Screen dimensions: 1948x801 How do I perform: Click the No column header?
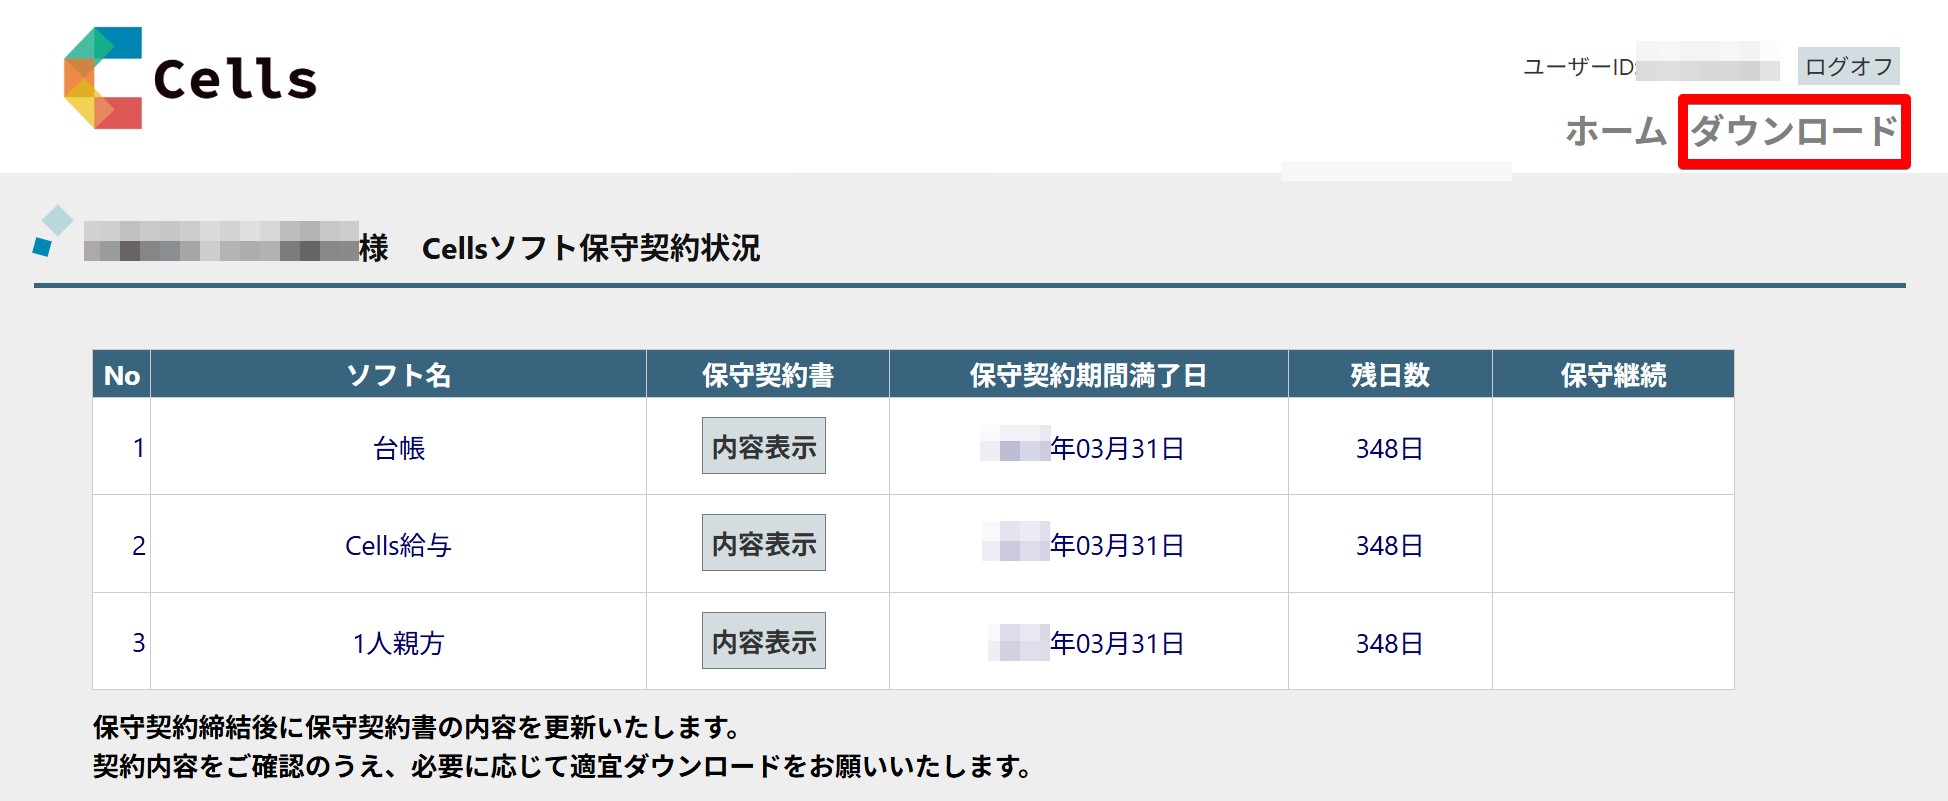(x=122, y=375)
